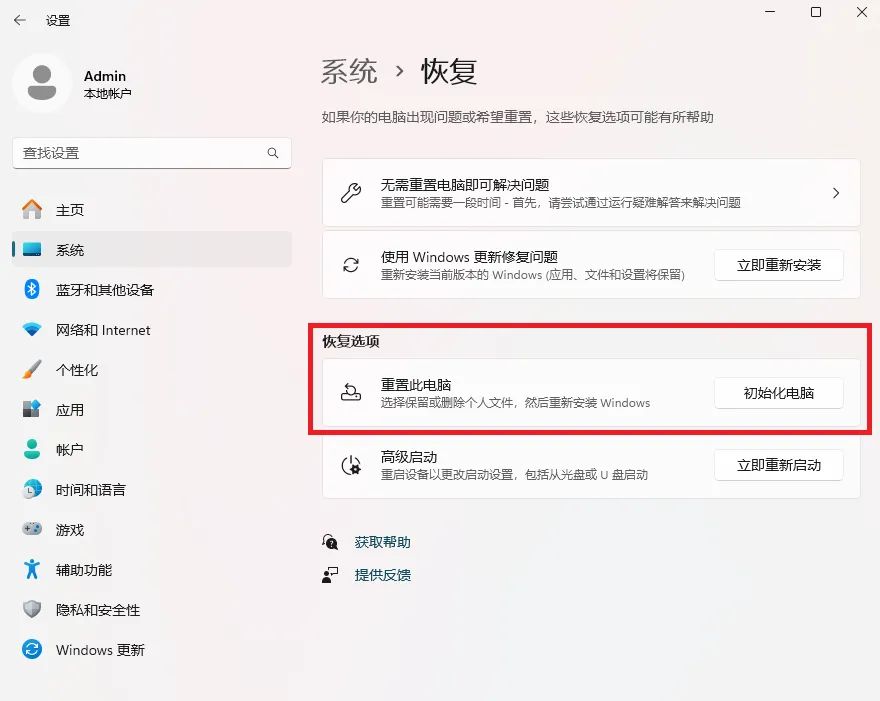Click the 立即重新启动 button

(x=778, y=465)
